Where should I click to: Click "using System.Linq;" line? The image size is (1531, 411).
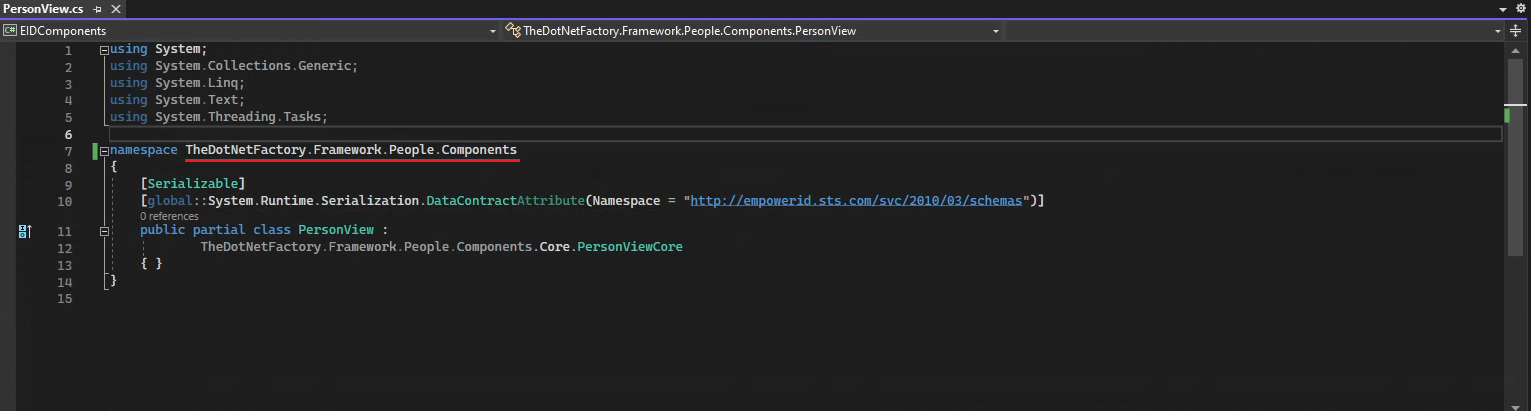[x=177, y=83]
